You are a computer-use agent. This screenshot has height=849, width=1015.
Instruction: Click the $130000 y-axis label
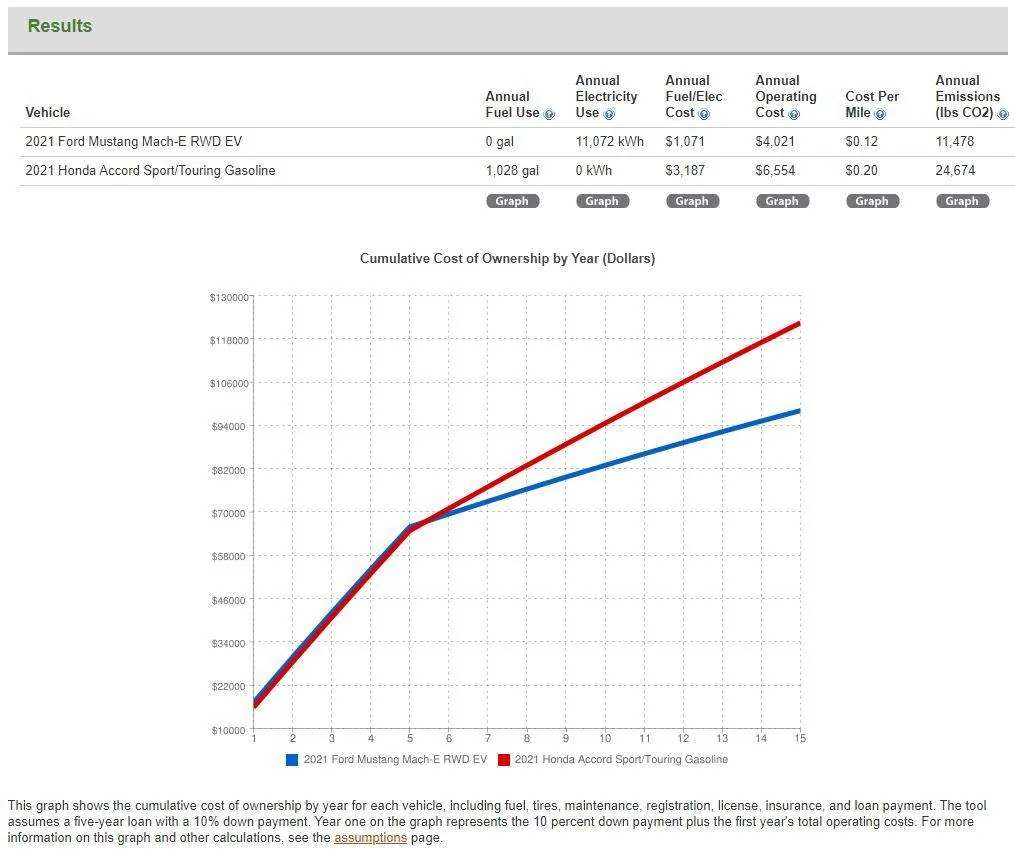coord(229,298)
